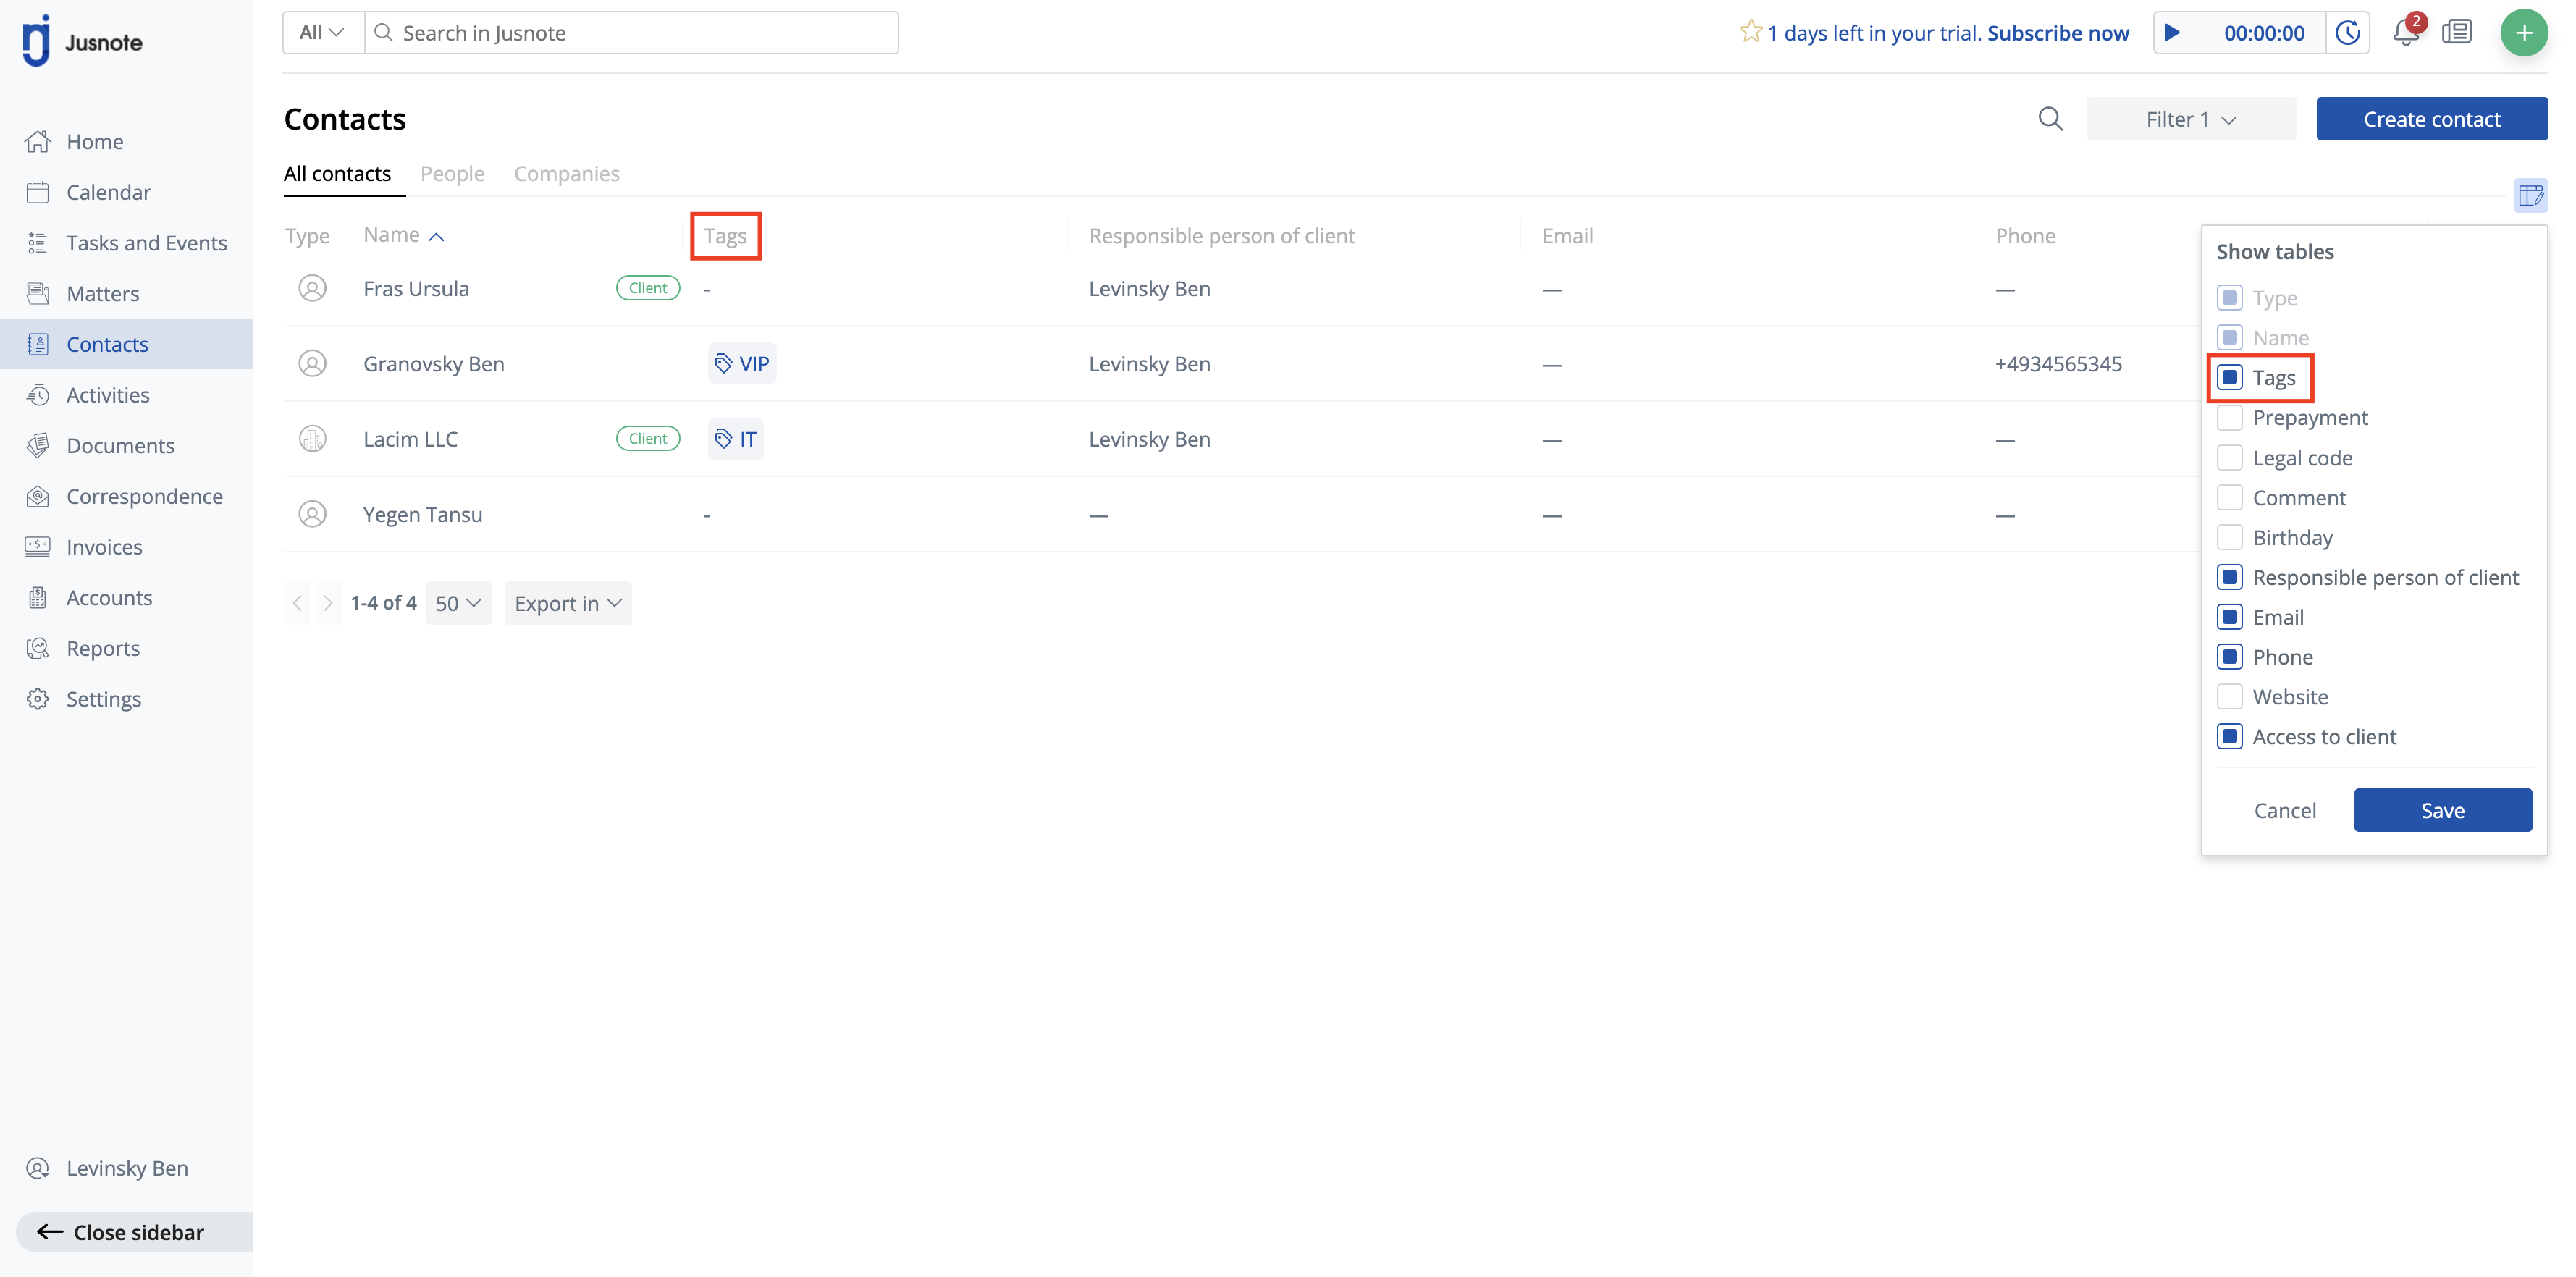The height and width of the screenshot is (1277, 2576).
Task: Open the 50 rows per page dropdown
Action: [x=458, y=603]
